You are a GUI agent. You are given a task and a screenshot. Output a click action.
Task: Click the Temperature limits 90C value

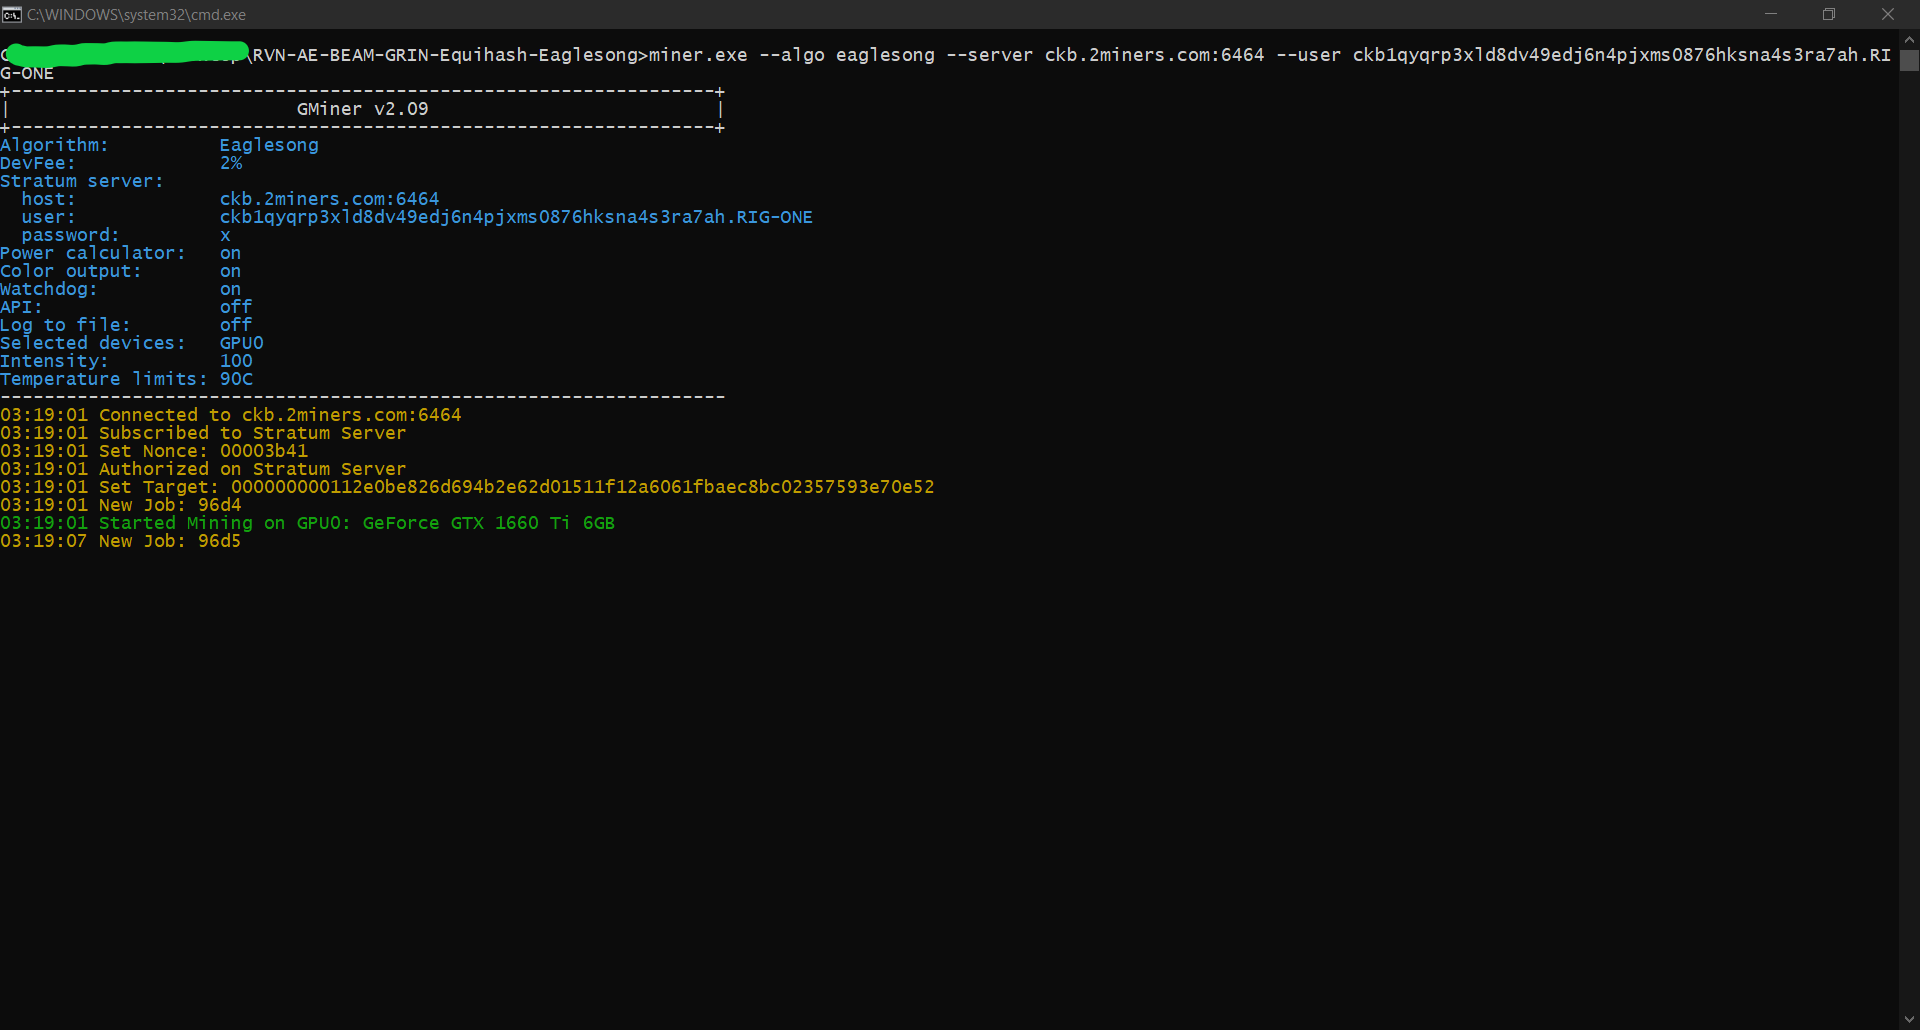[236, 379]
